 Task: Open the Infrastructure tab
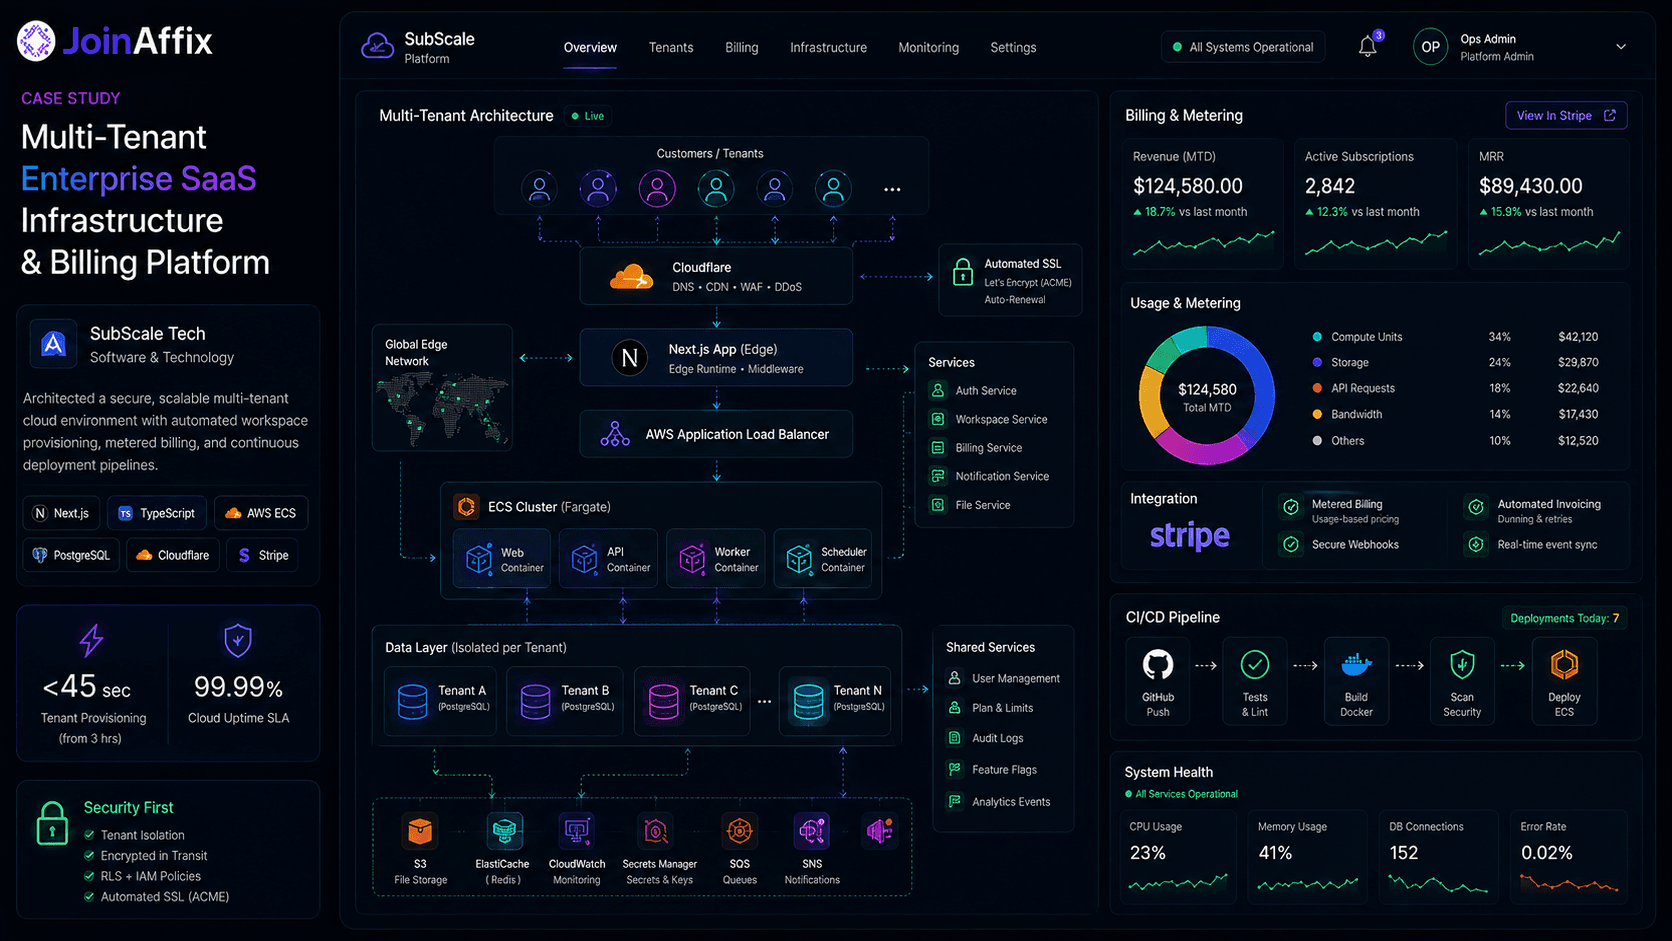tap(828, 48)
